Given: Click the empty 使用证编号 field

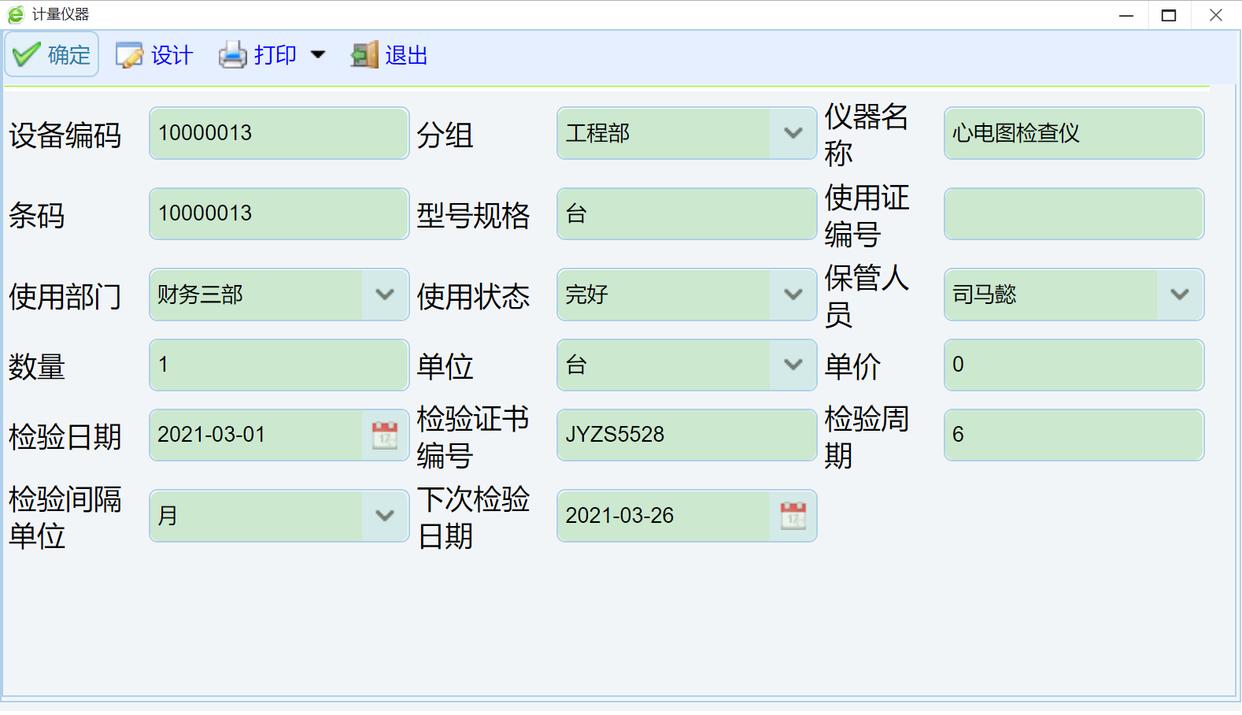Looking at the screenshot, I should (1073, 214).
